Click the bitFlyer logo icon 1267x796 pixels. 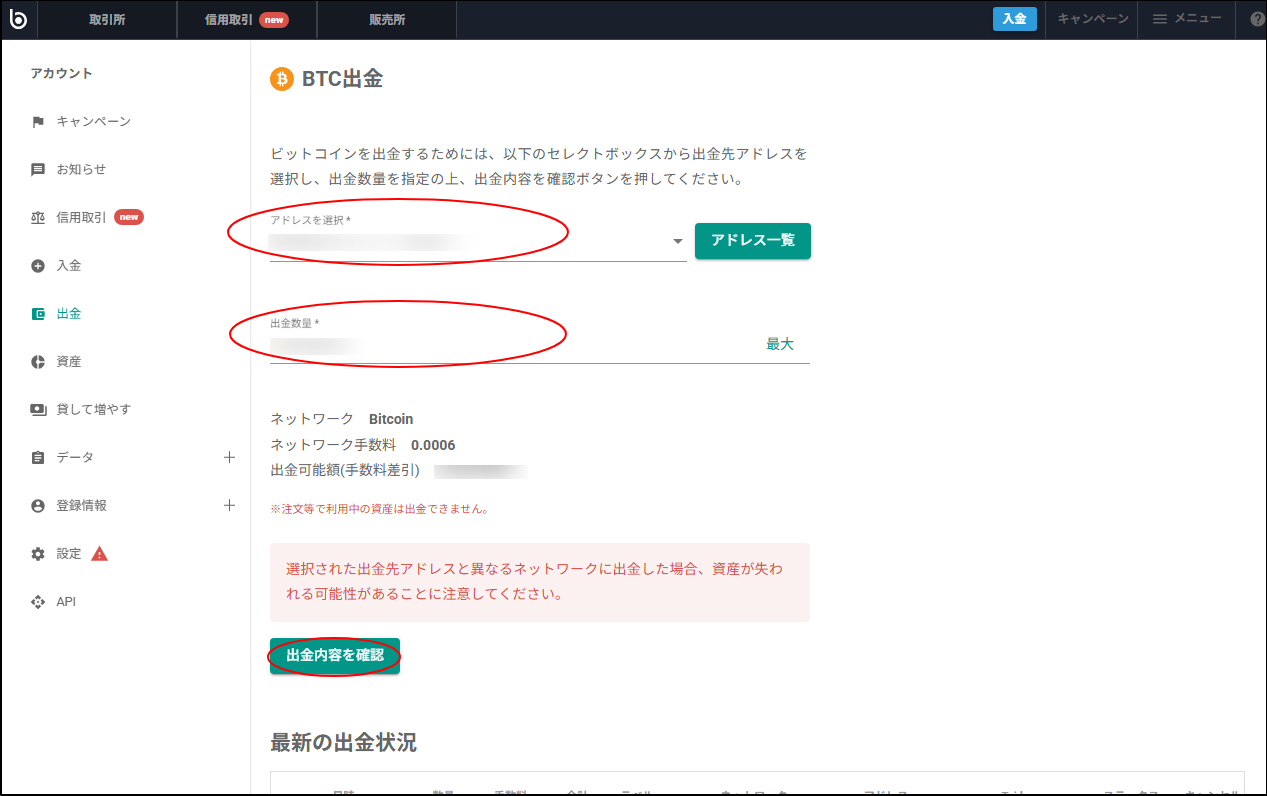(18, 19)
